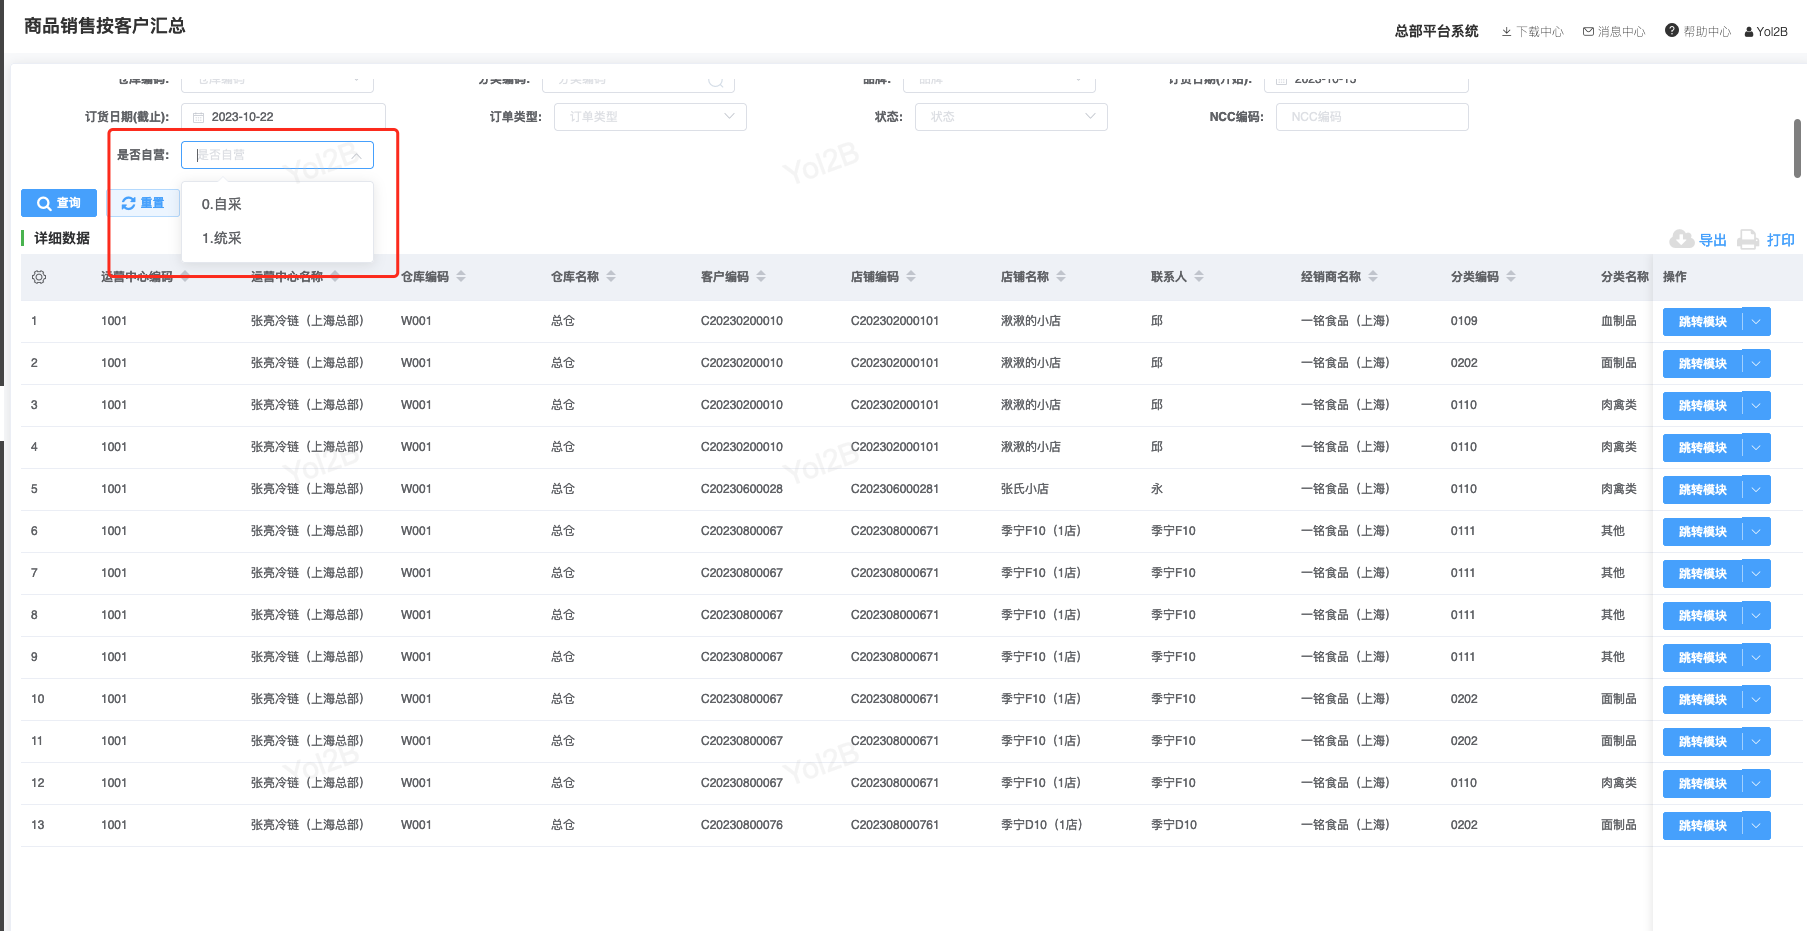Open the download center icon

(x=1506, y=32)
